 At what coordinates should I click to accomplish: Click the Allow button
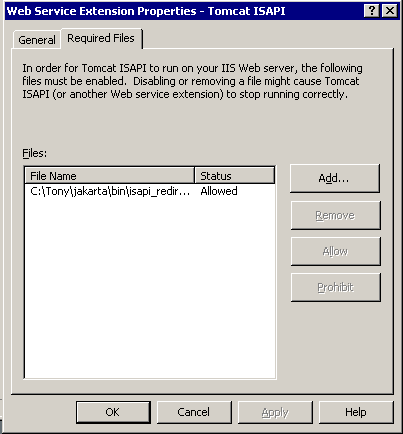pos(335,251)
